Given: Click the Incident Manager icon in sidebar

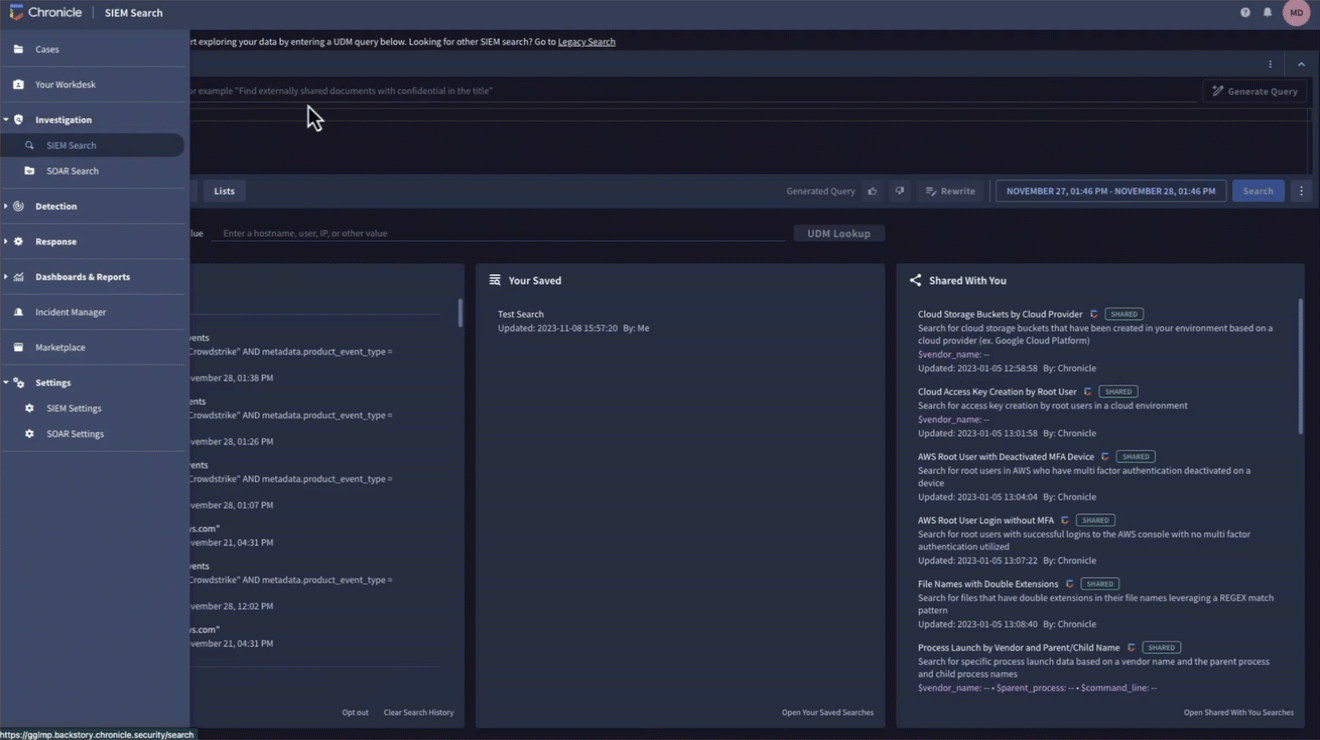Looking at the screenshot, I should click(18, 312).
